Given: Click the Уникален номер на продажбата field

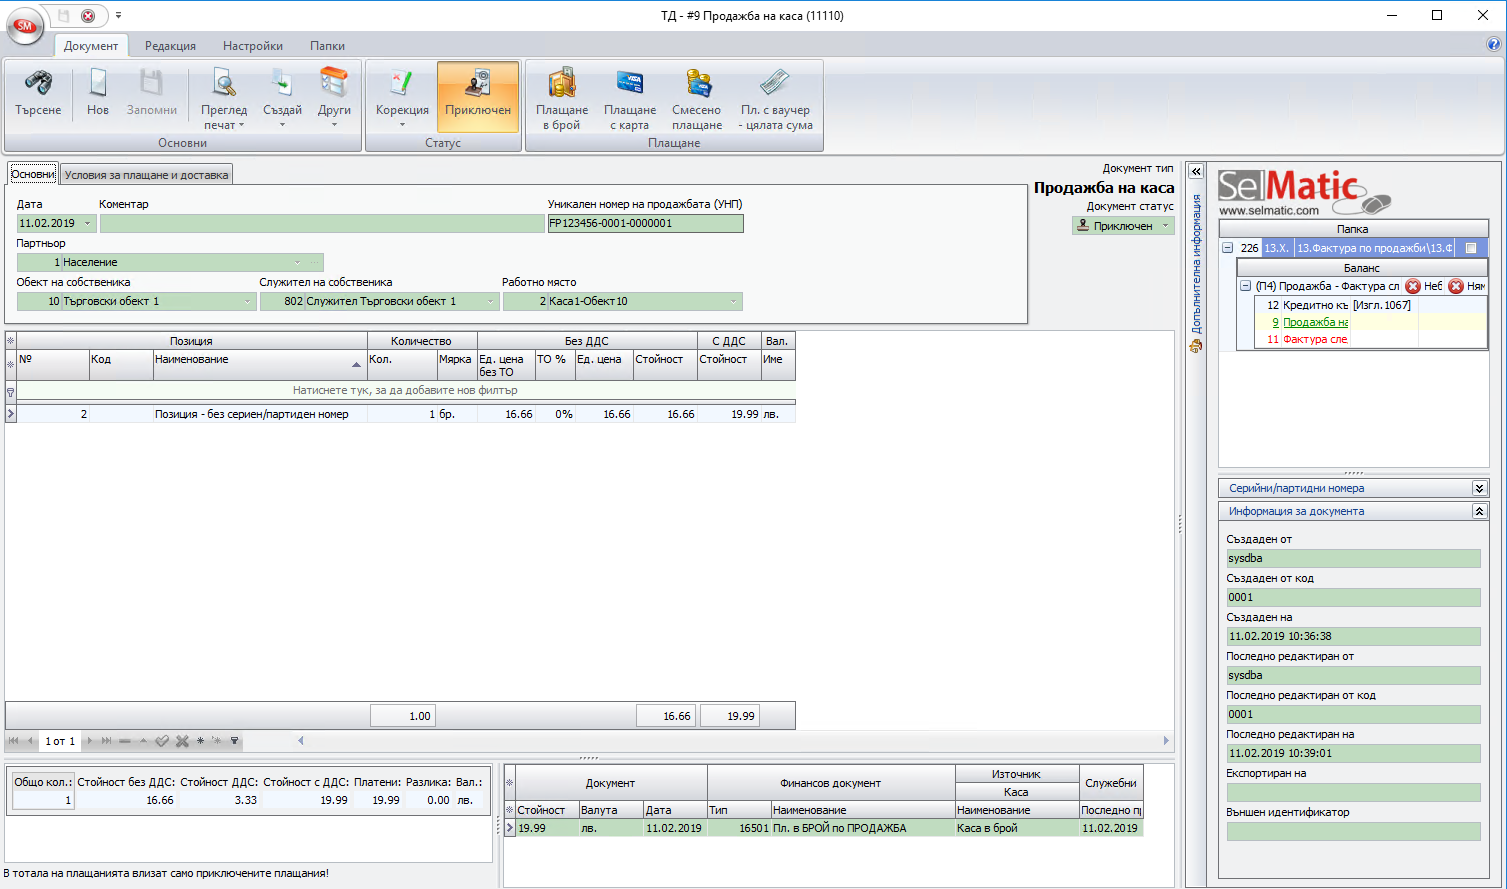Looking at the screenshot, I should click(645, 223).
